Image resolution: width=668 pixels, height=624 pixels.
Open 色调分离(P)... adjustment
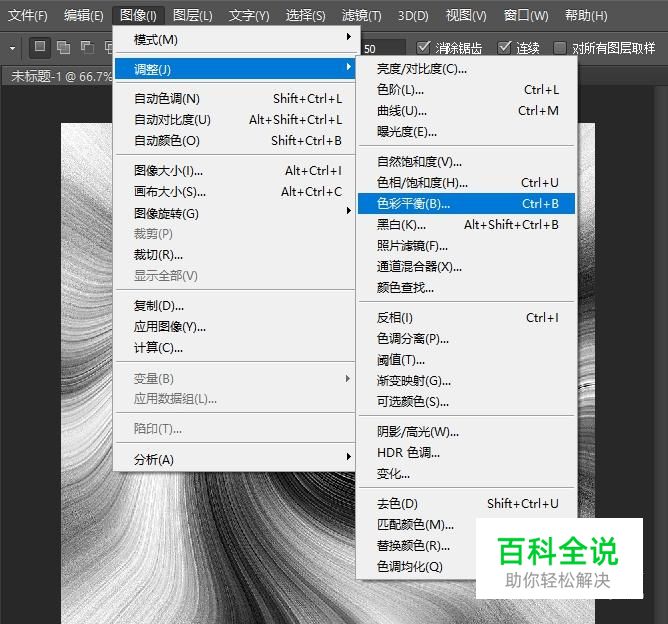point(466,339)
